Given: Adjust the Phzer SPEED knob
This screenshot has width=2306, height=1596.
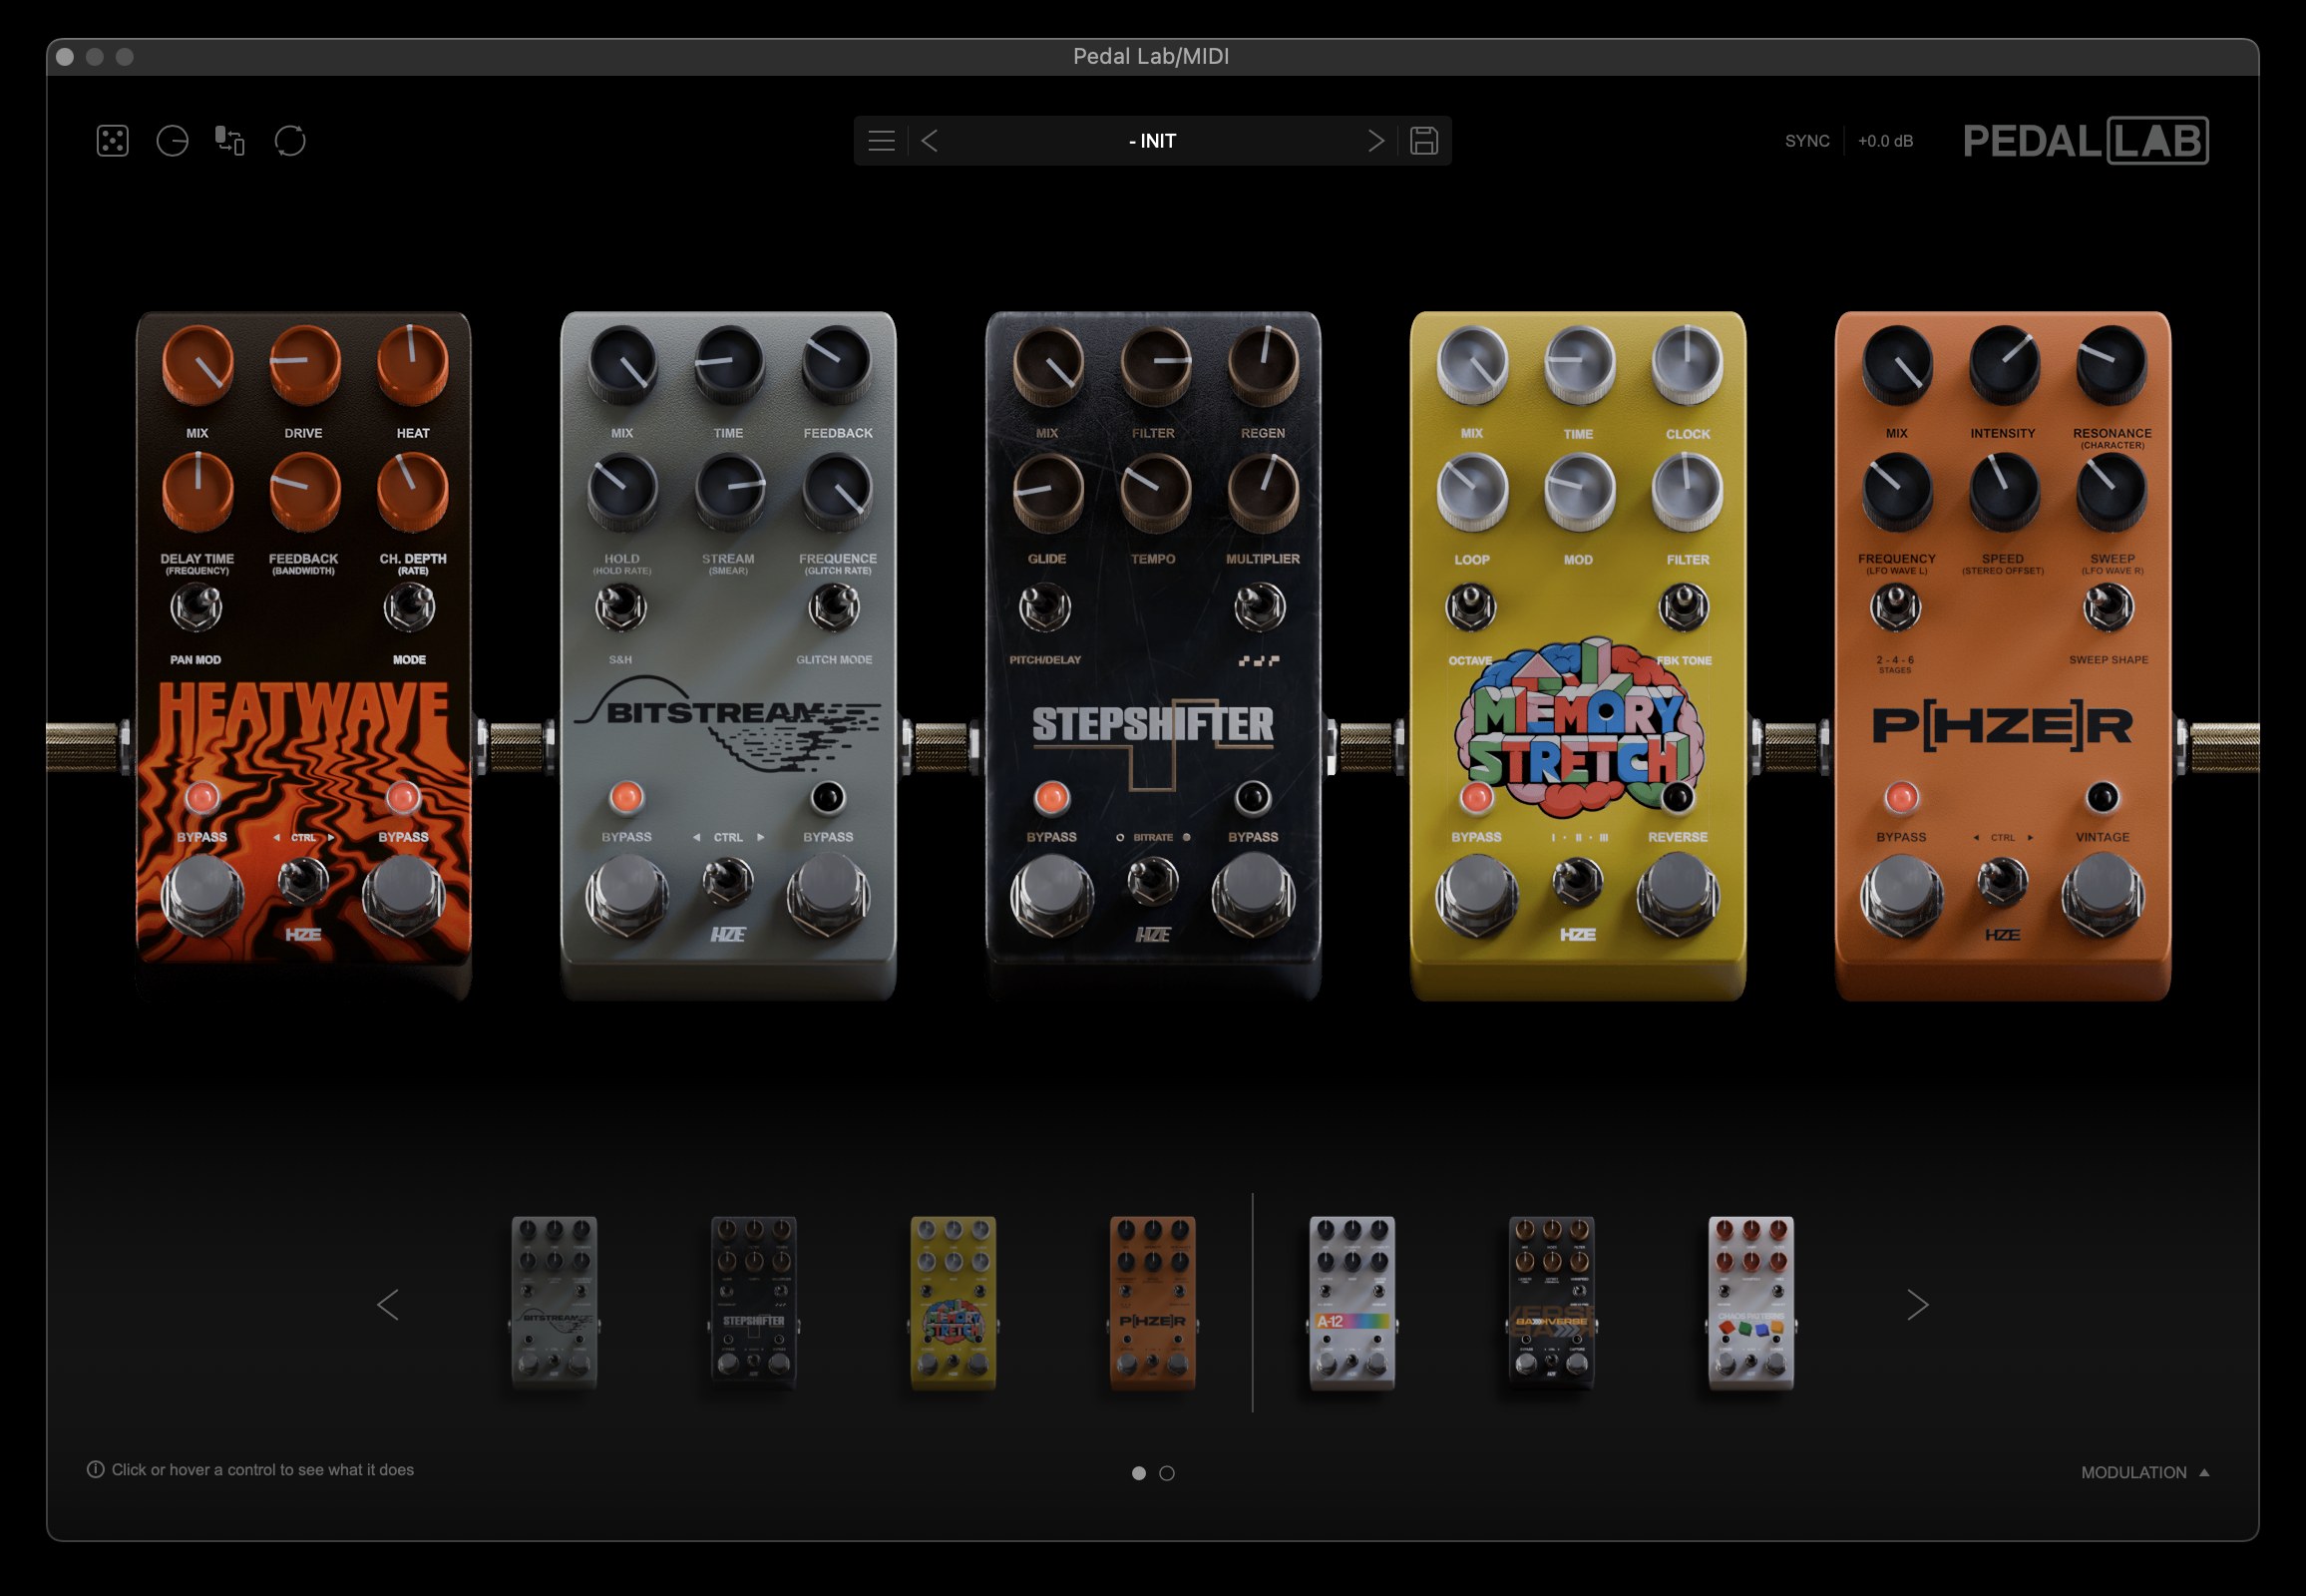Looking at the screenshot, I should (2004, 490).
